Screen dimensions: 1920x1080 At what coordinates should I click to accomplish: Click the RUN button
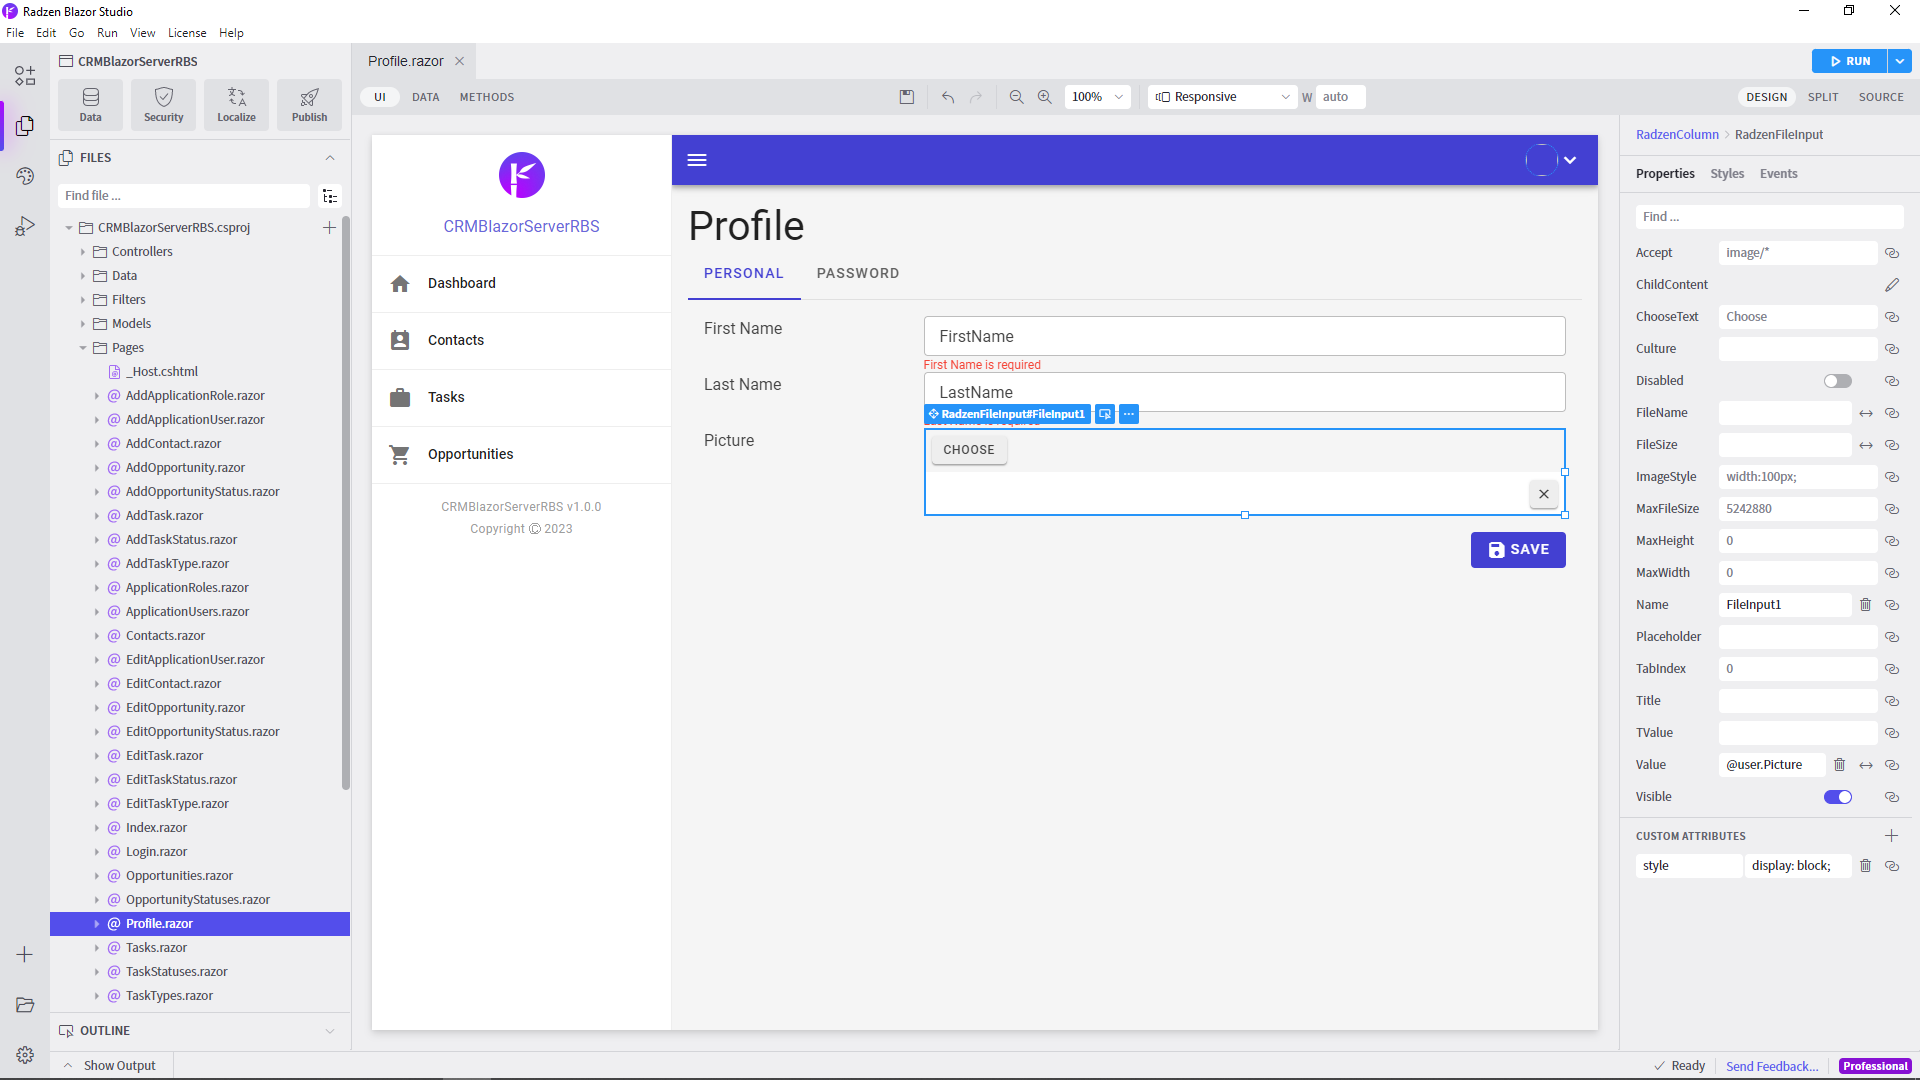coord(1850,61)
